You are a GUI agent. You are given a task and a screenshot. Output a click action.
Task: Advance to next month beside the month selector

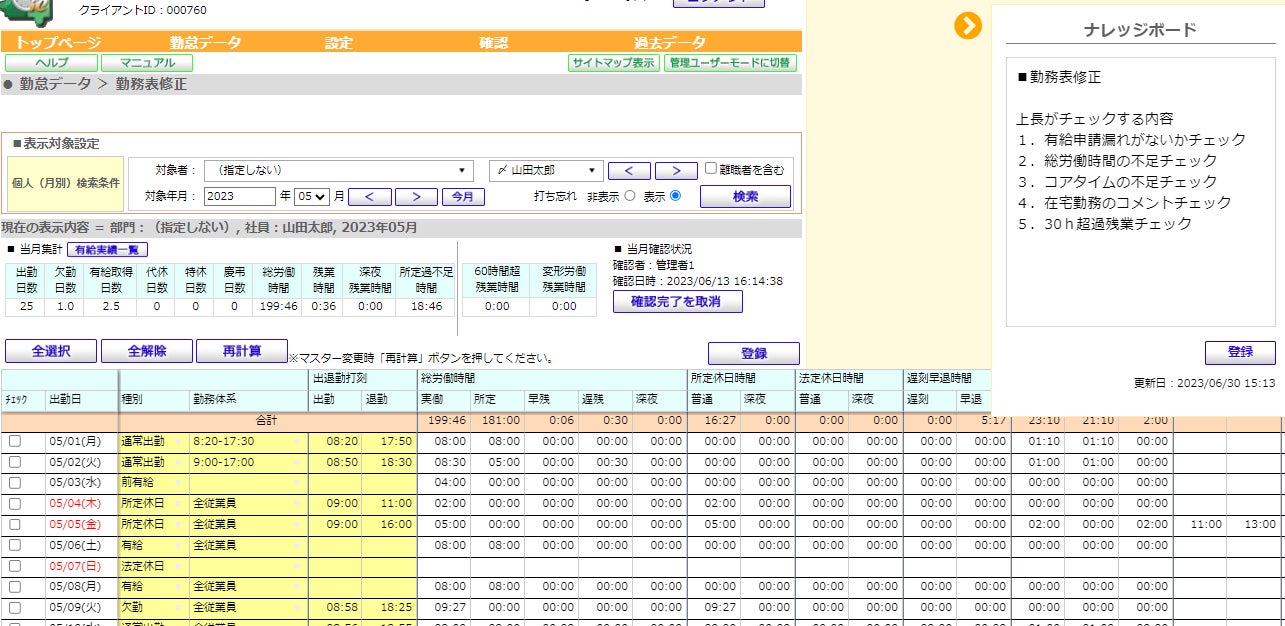415,197
